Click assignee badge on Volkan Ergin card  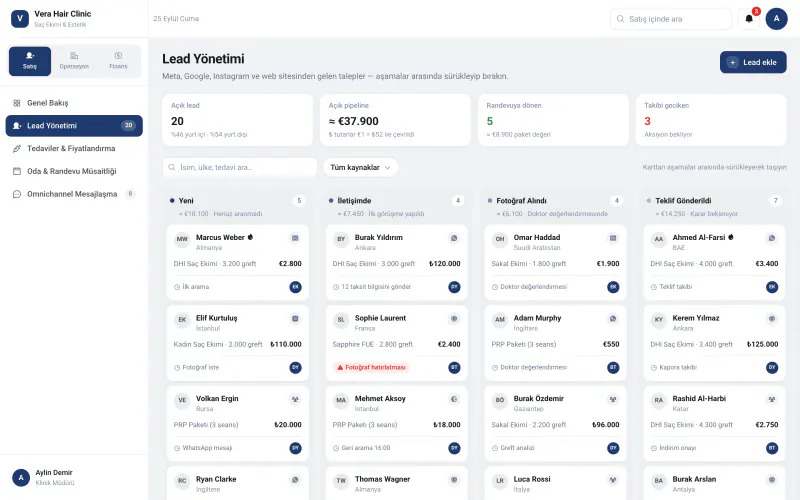point(295,448)
